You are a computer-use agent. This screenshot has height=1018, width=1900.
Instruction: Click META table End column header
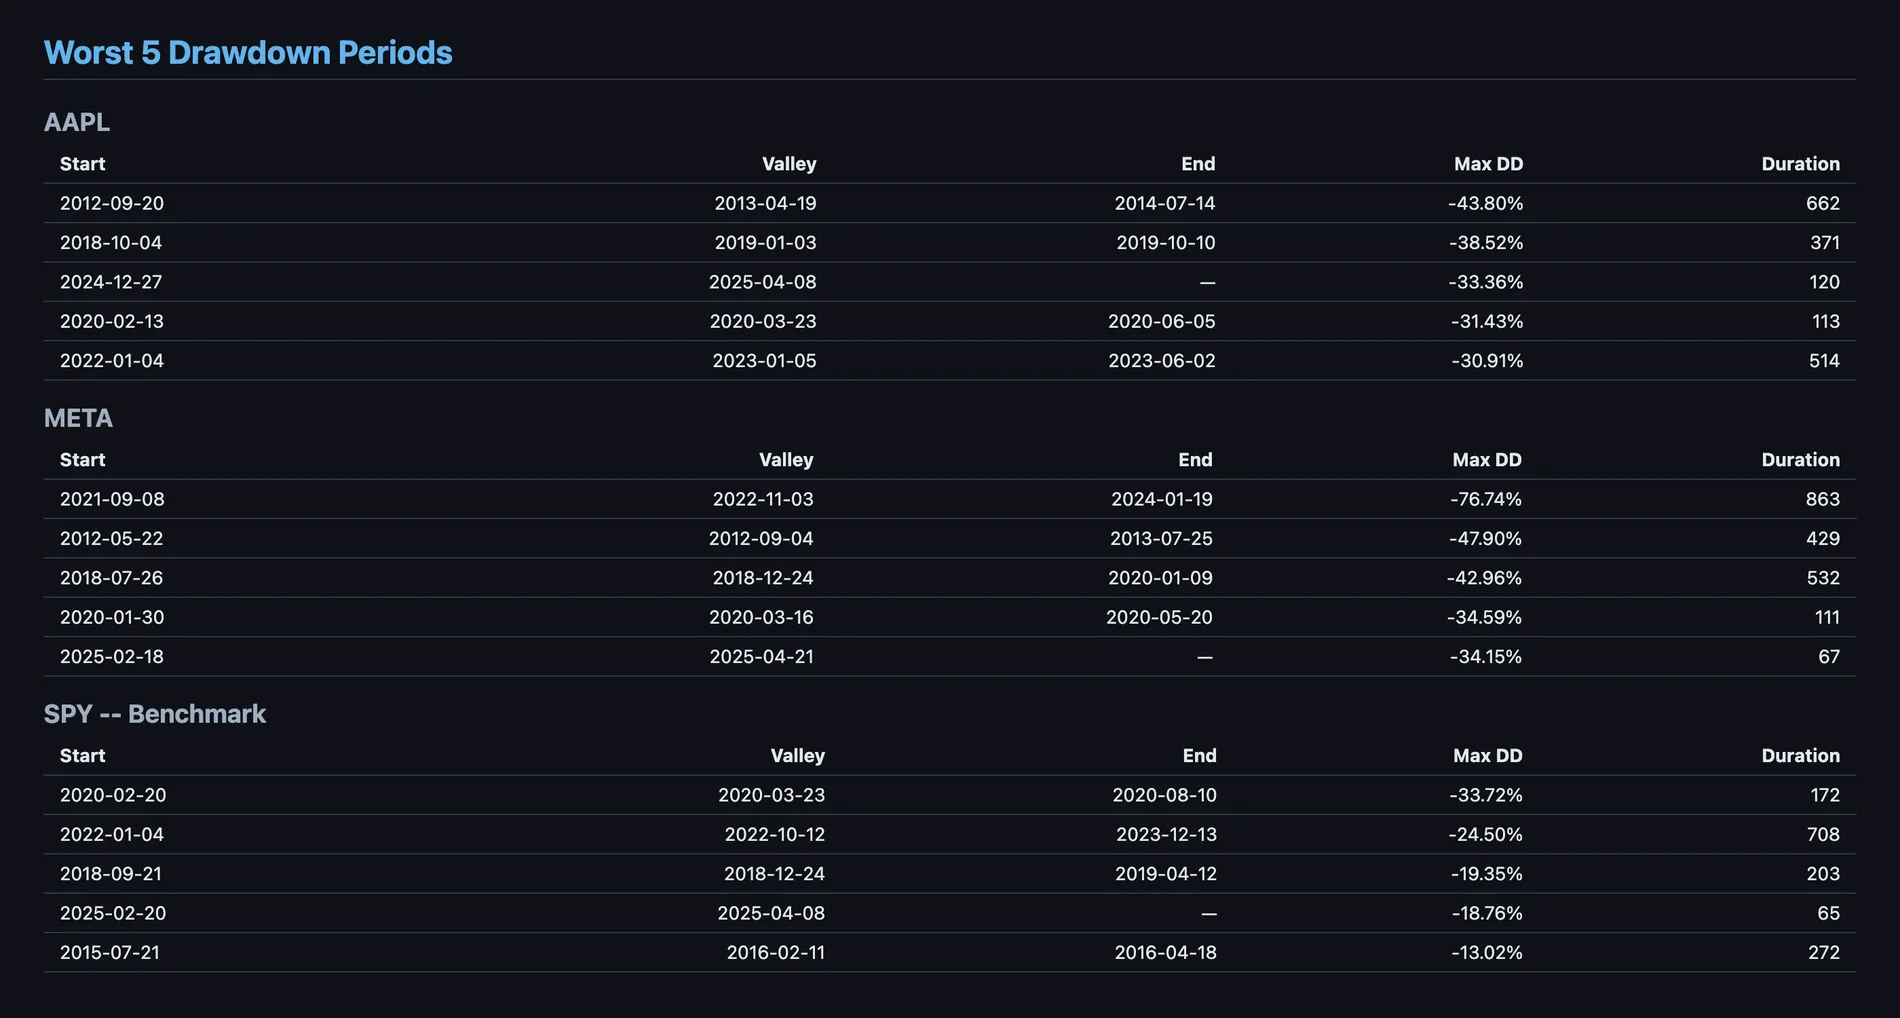tap(1195, 460)
